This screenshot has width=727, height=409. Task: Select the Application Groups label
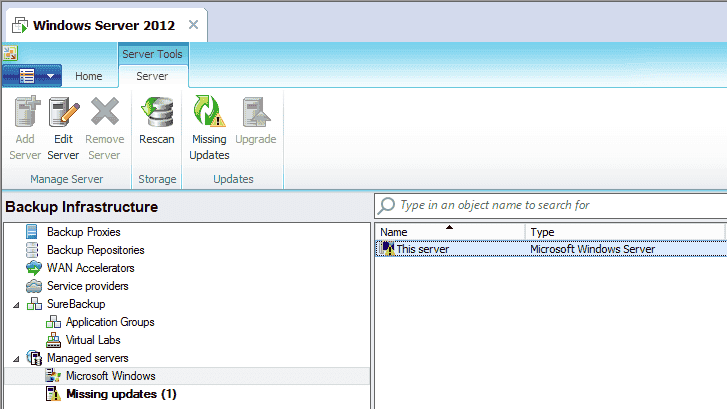pyautogui.click(x=110, y=322)
